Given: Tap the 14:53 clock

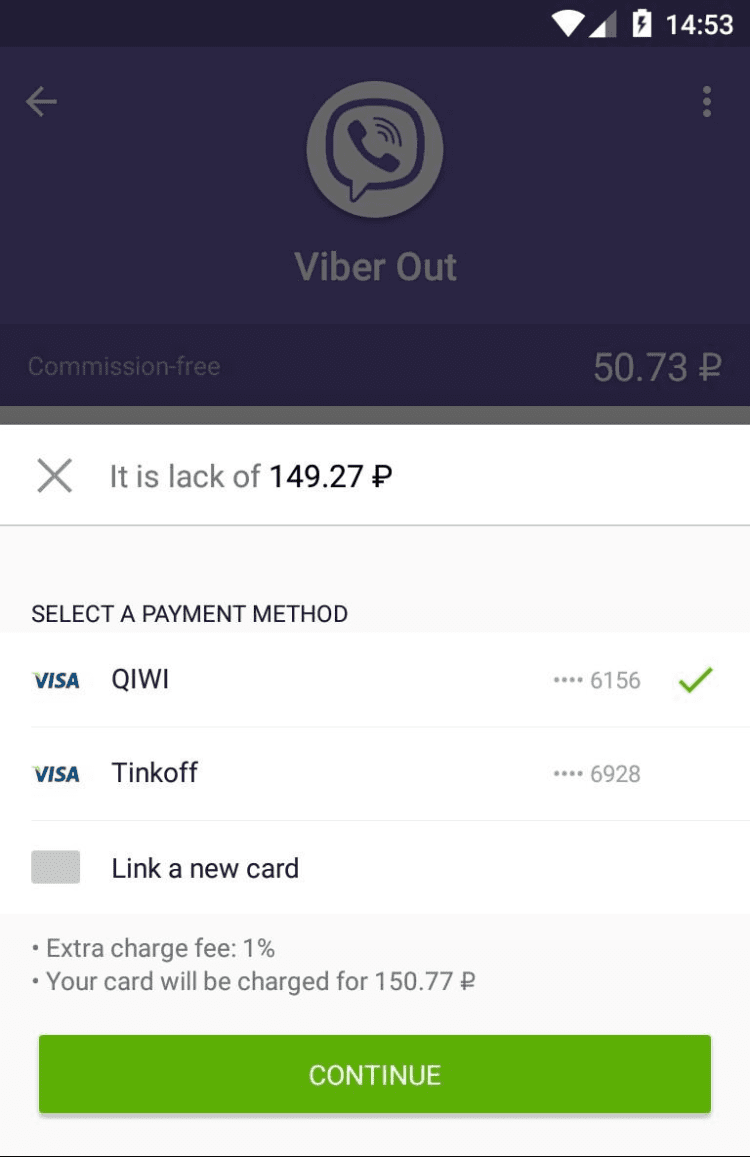Looking at the screenshot, I should (699, 24).
